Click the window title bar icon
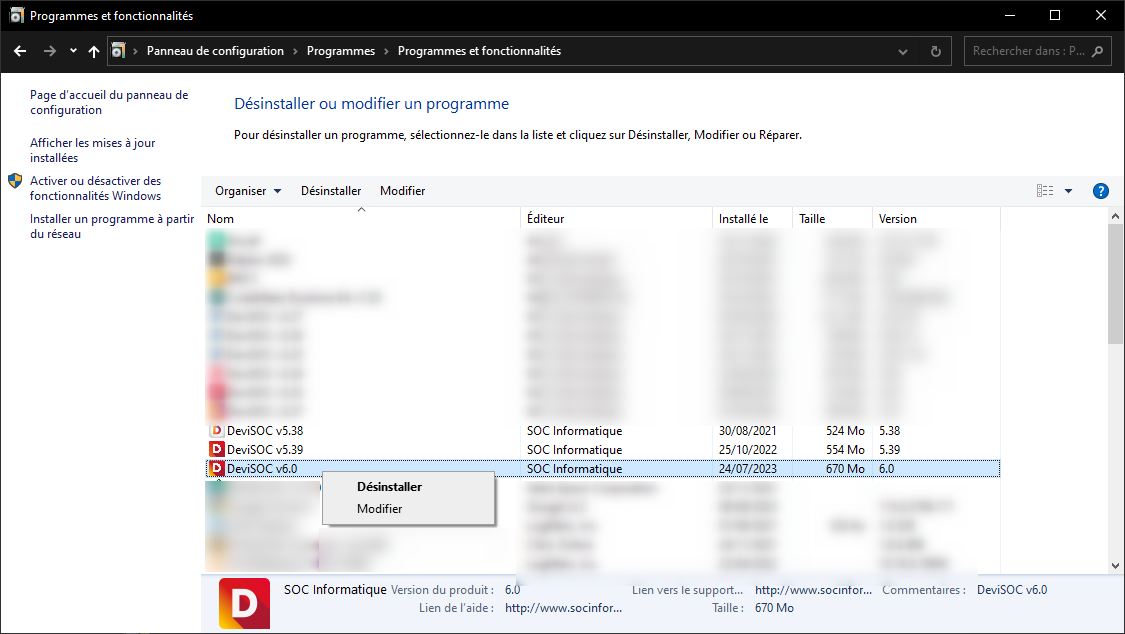 [x=17, y=15]
